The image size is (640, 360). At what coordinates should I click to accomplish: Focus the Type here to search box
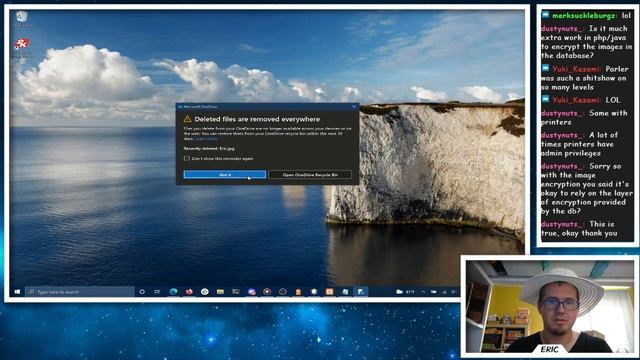pos(80,292)
